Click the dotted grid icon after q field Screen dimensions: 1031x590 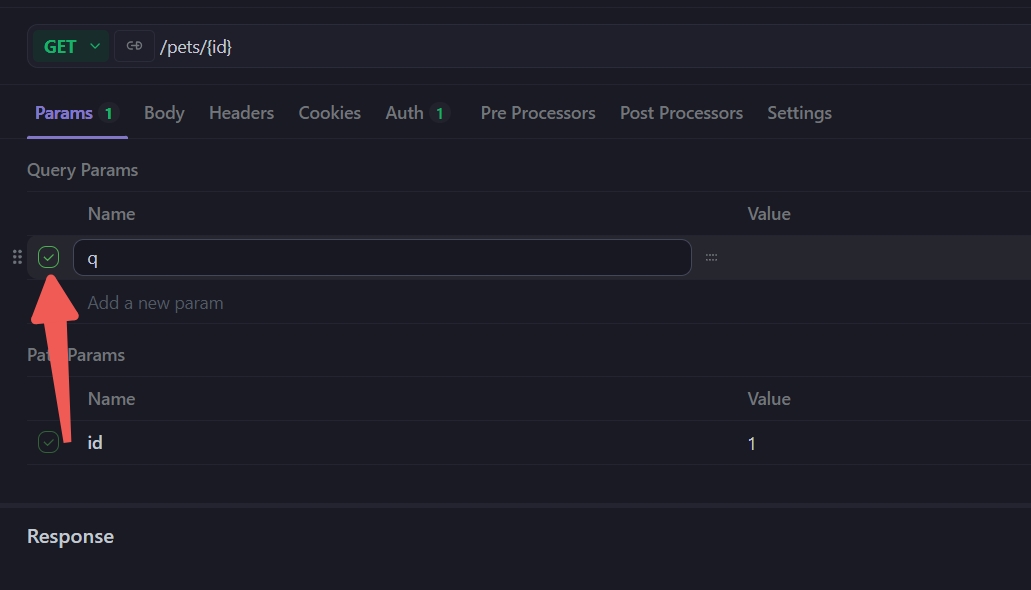tap(711, 257)
